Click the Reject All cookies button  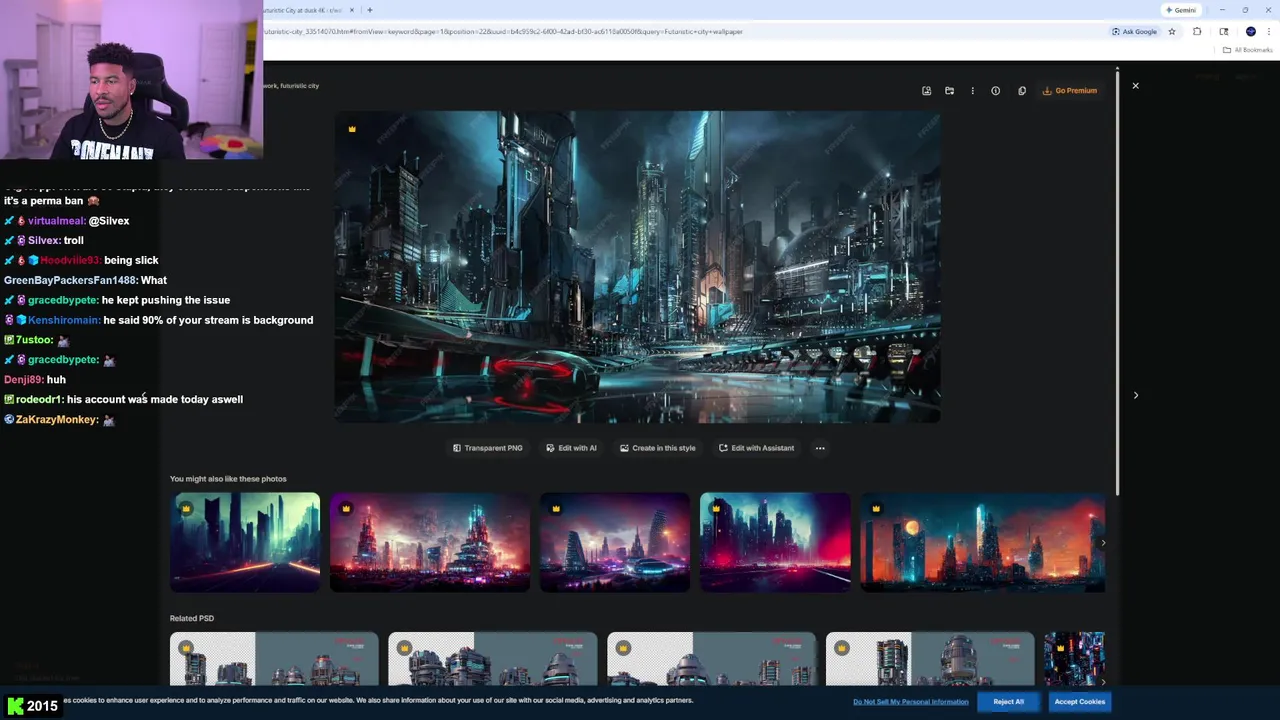(x=1008, y=702)
